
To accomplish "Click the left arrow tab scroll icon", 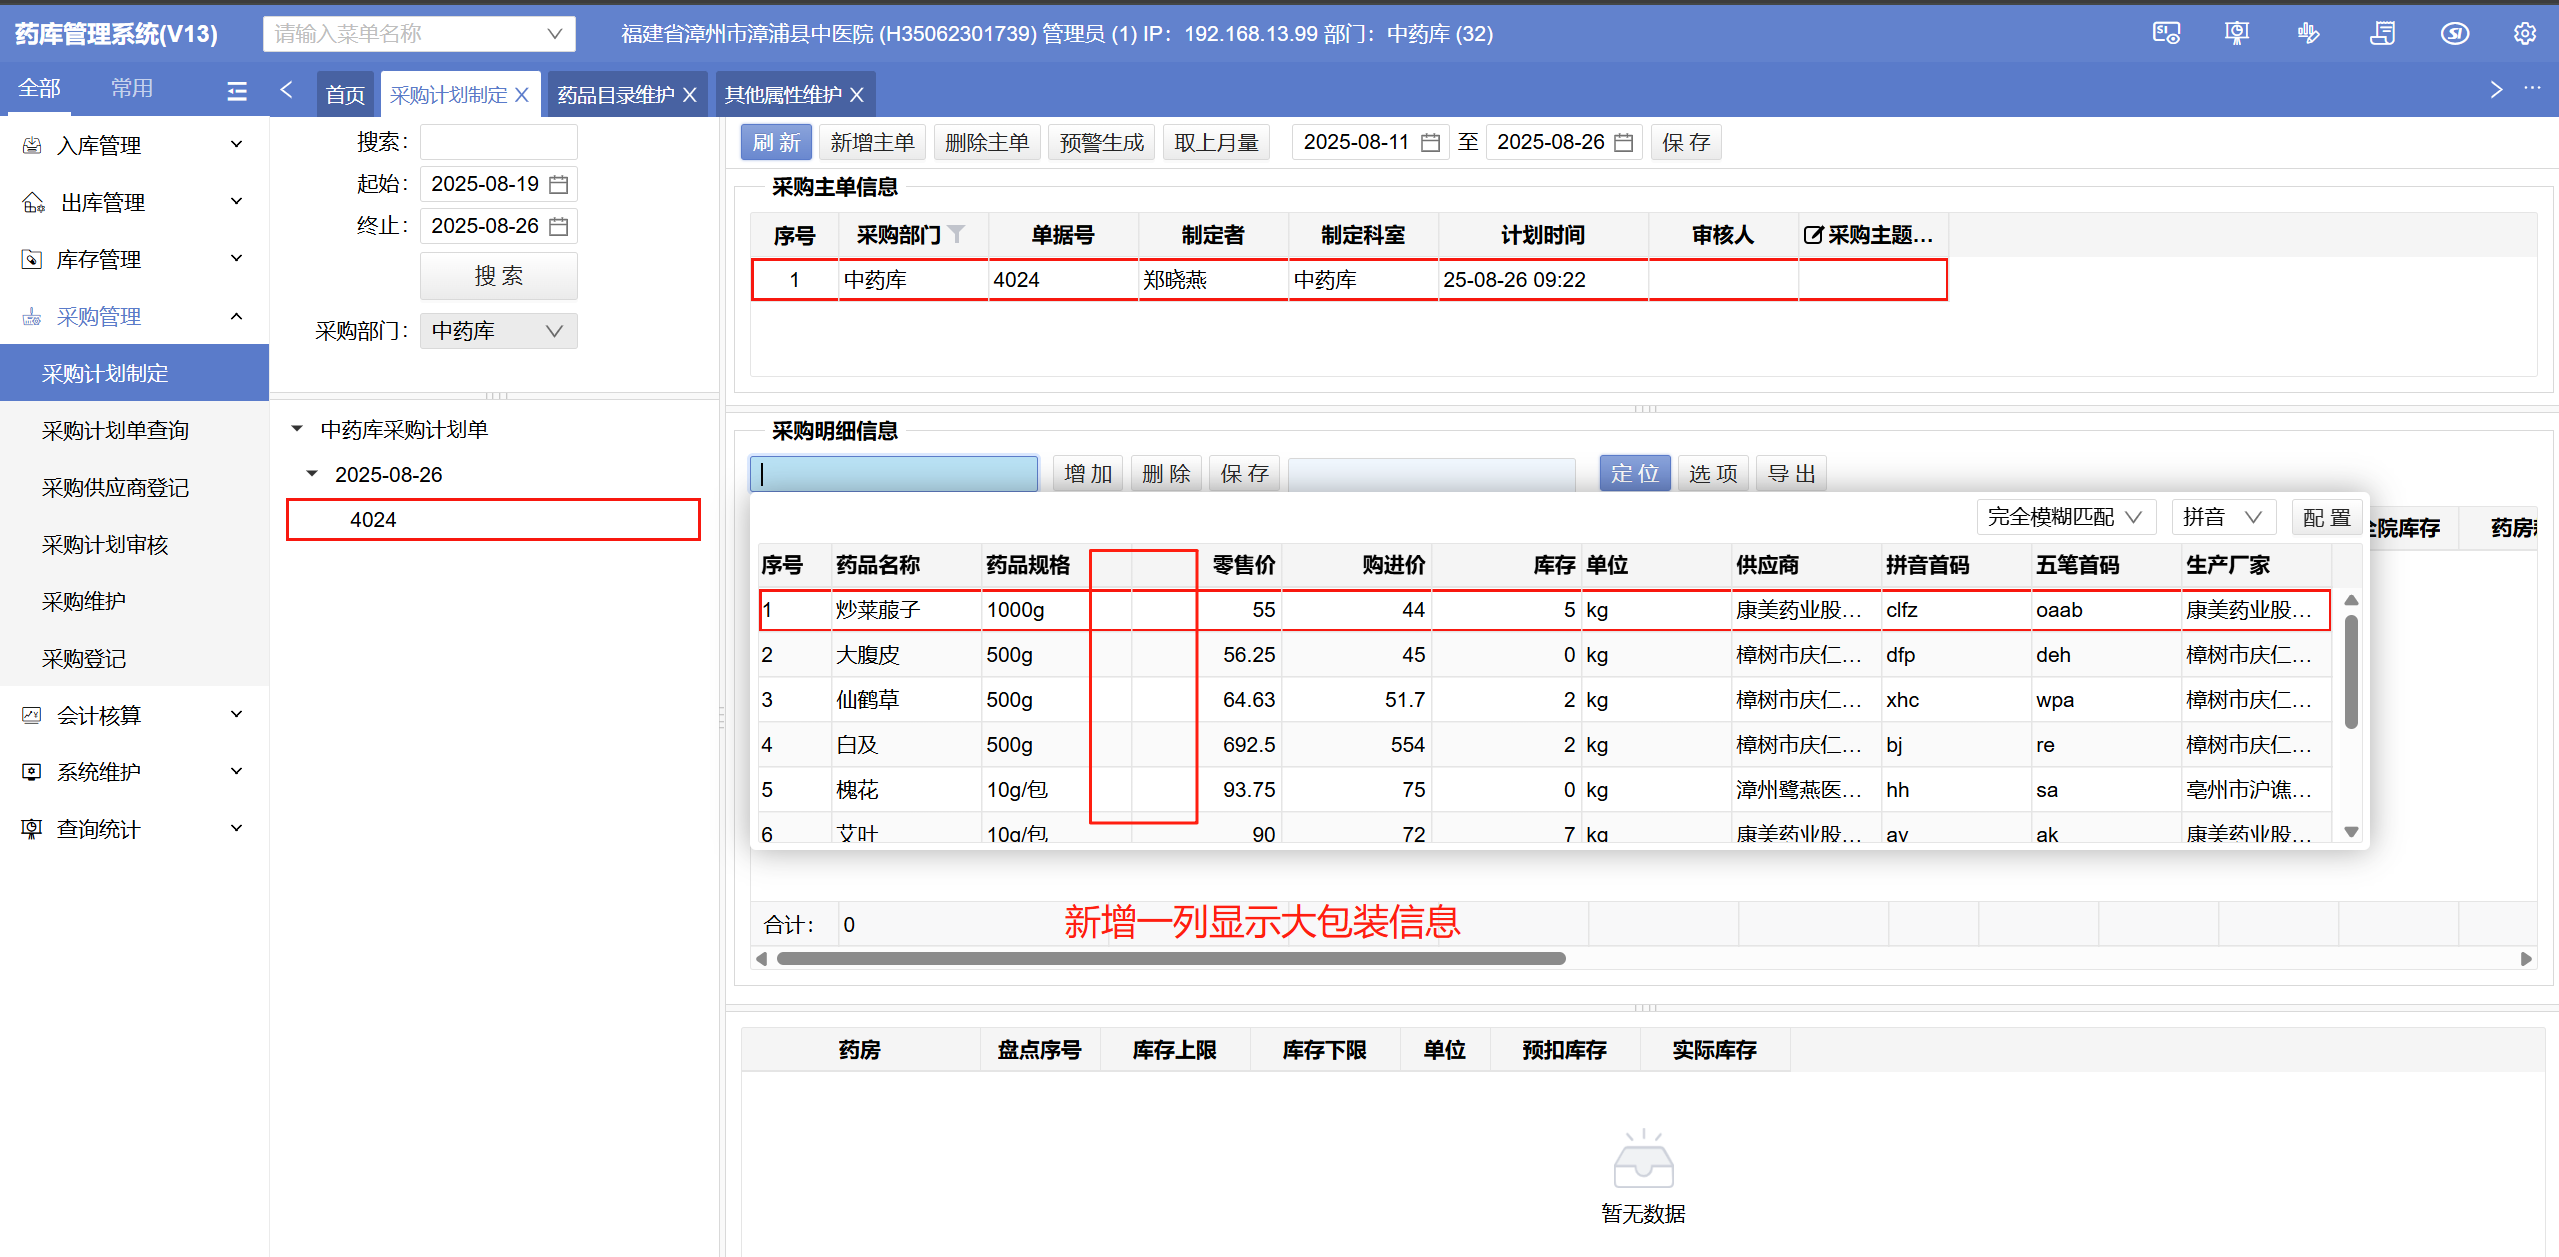I will tap(287, 90).
